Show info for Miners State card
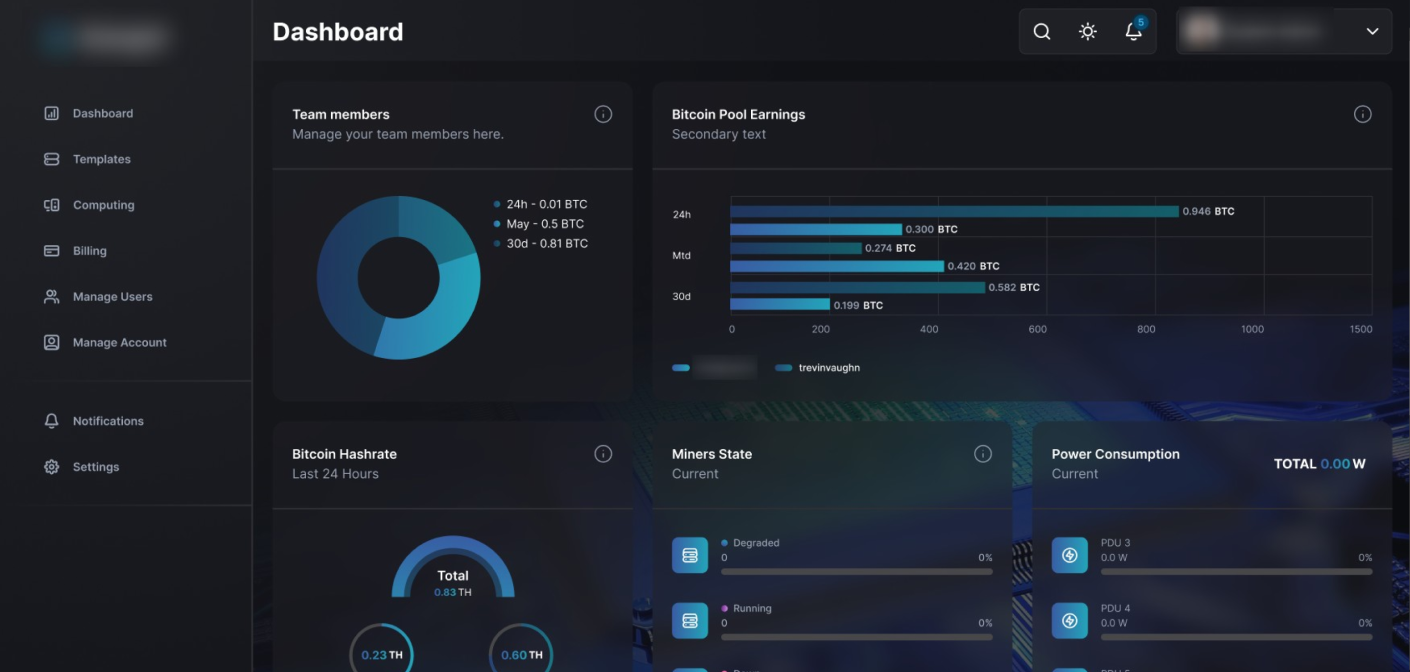This screenshot has height=672, width=1410. tap(983, 454)
